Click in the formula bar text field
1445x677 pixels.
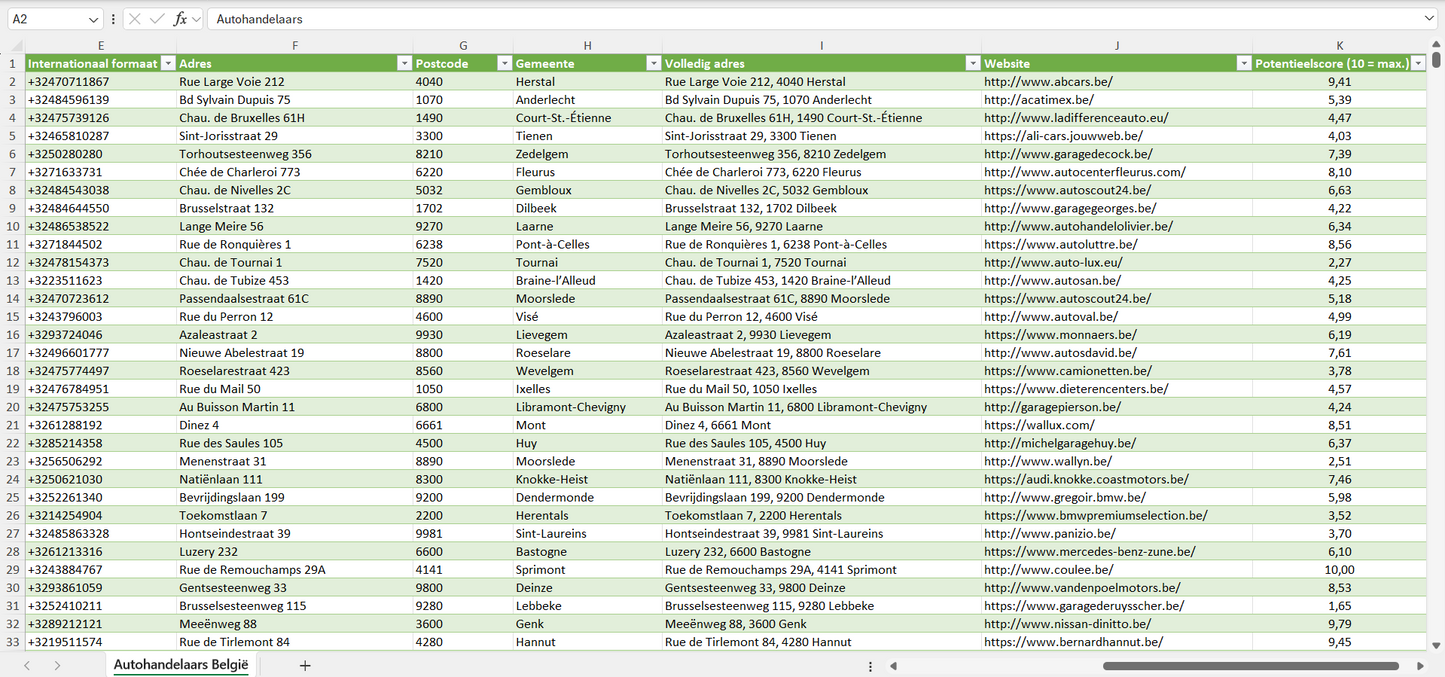pos(800,19)
